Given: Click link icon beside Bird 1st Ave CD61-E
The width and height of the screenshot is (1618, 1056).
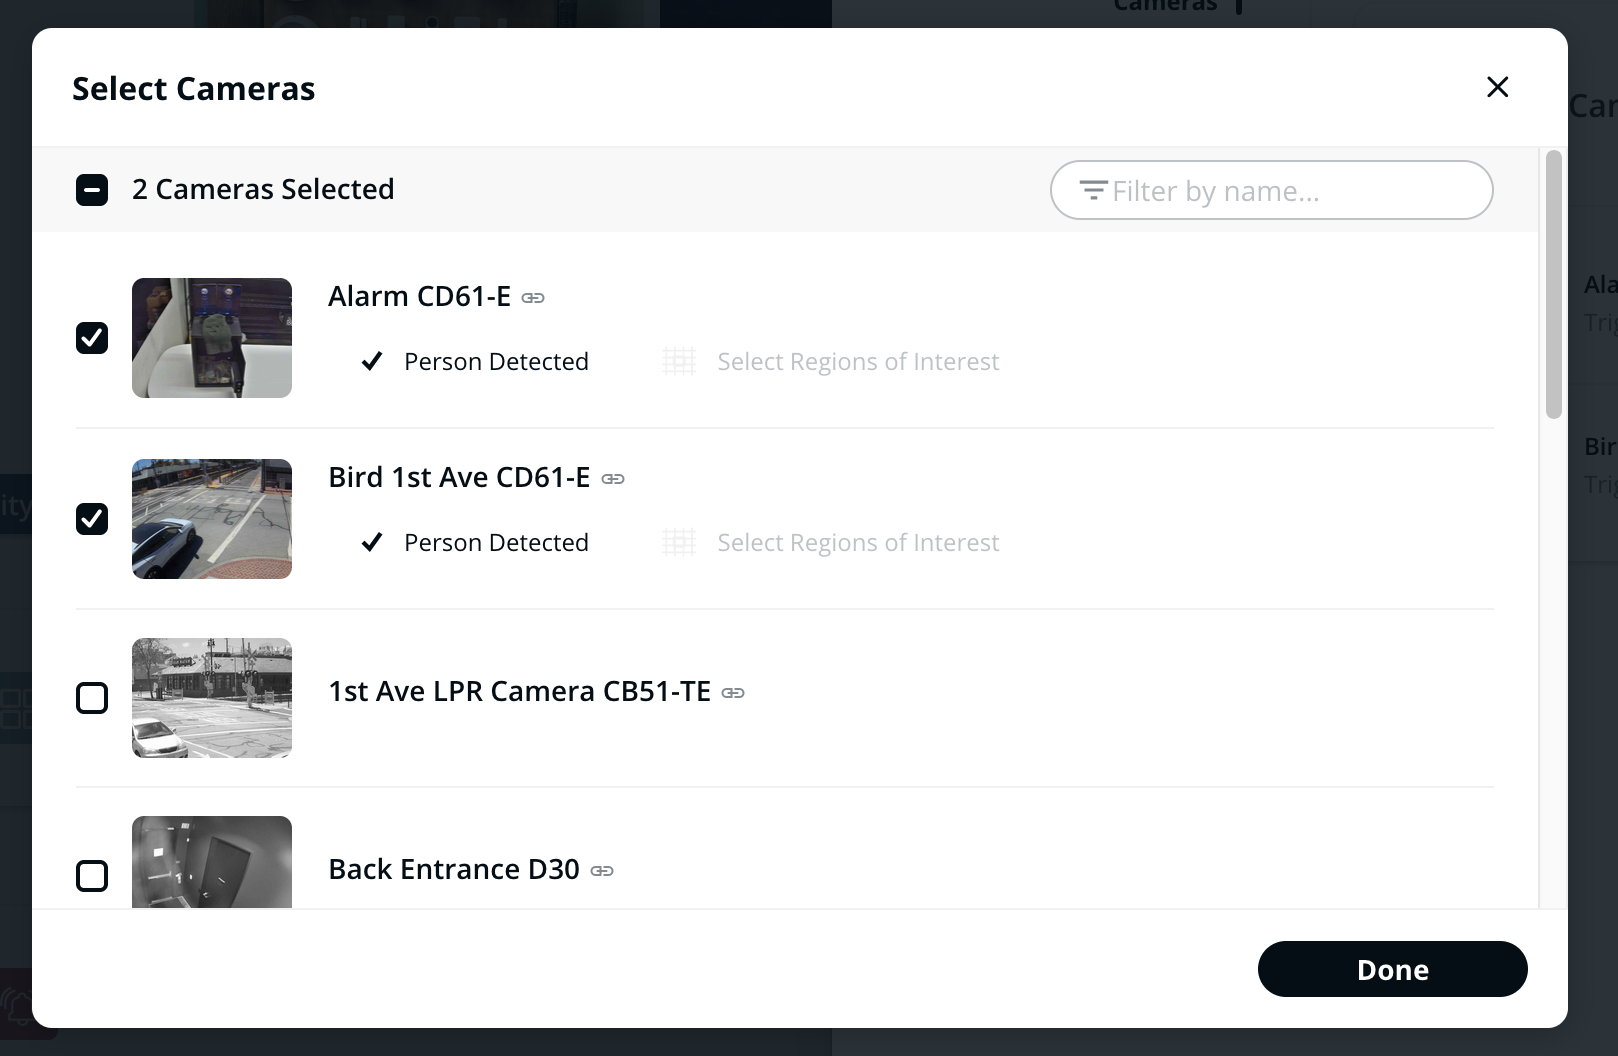Looking at the screenshot, I should 613,479.
